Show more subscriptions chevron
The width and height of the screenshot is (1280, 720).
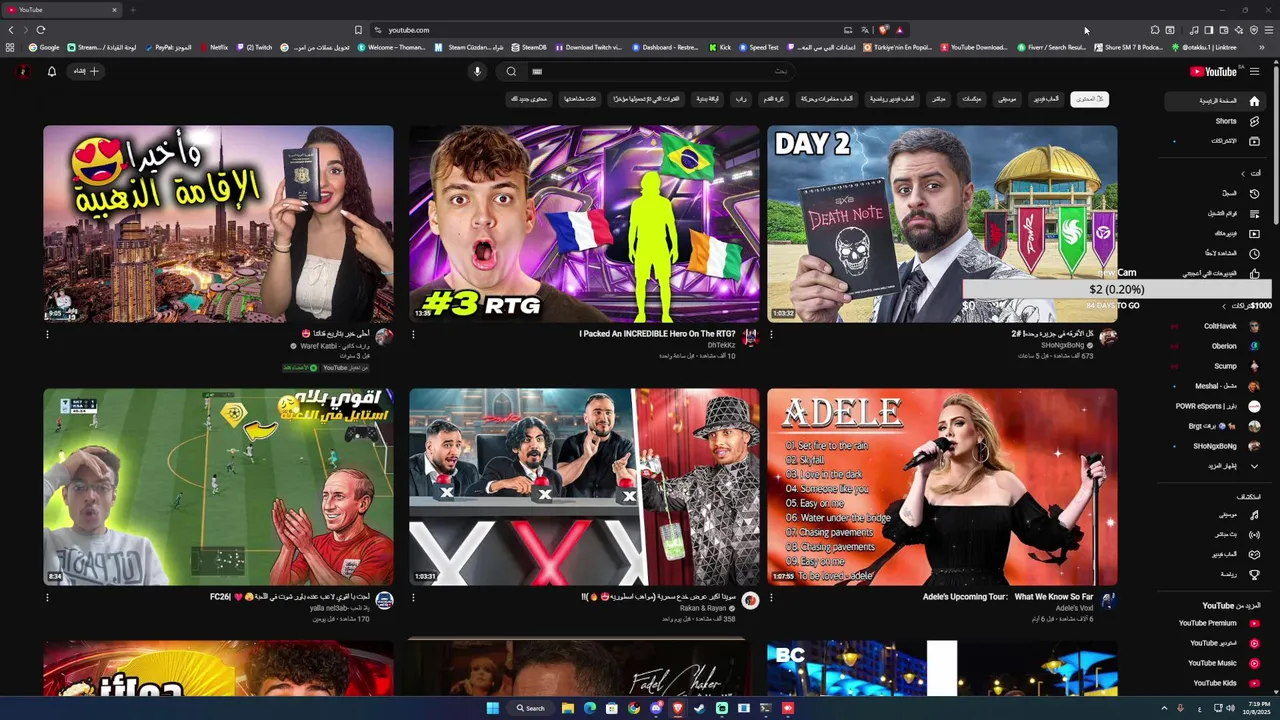1254,466
